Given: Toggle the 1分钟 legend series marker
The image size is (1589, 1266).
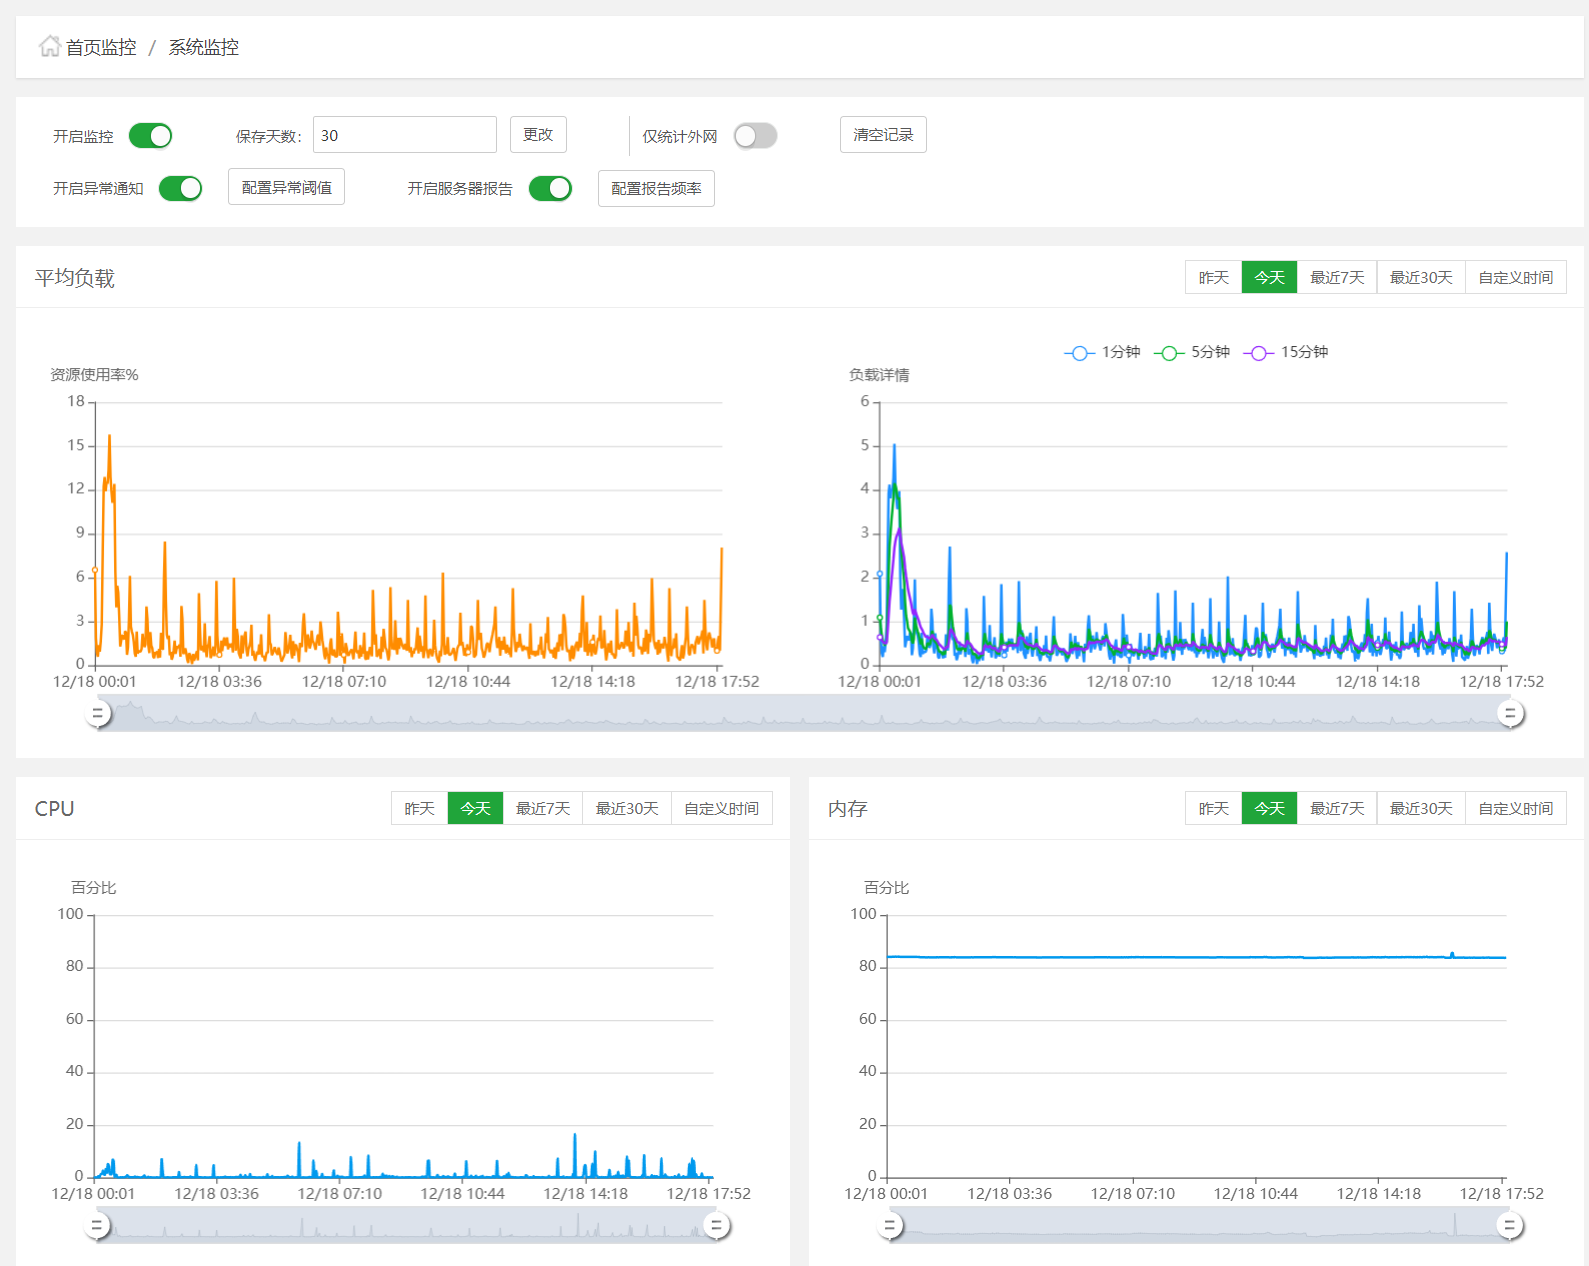Looking at the screenshot, I should [1079, 353].
